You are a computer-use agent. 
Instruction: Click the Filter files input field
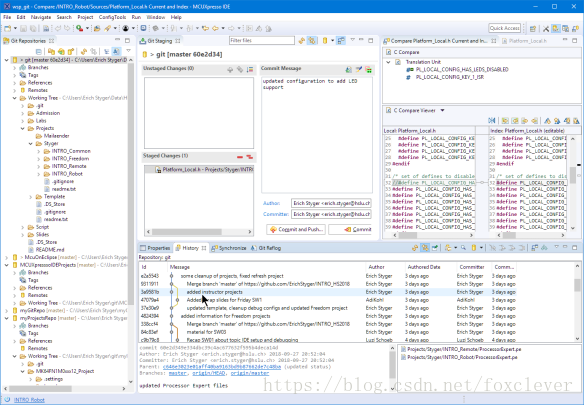[261, 40]
